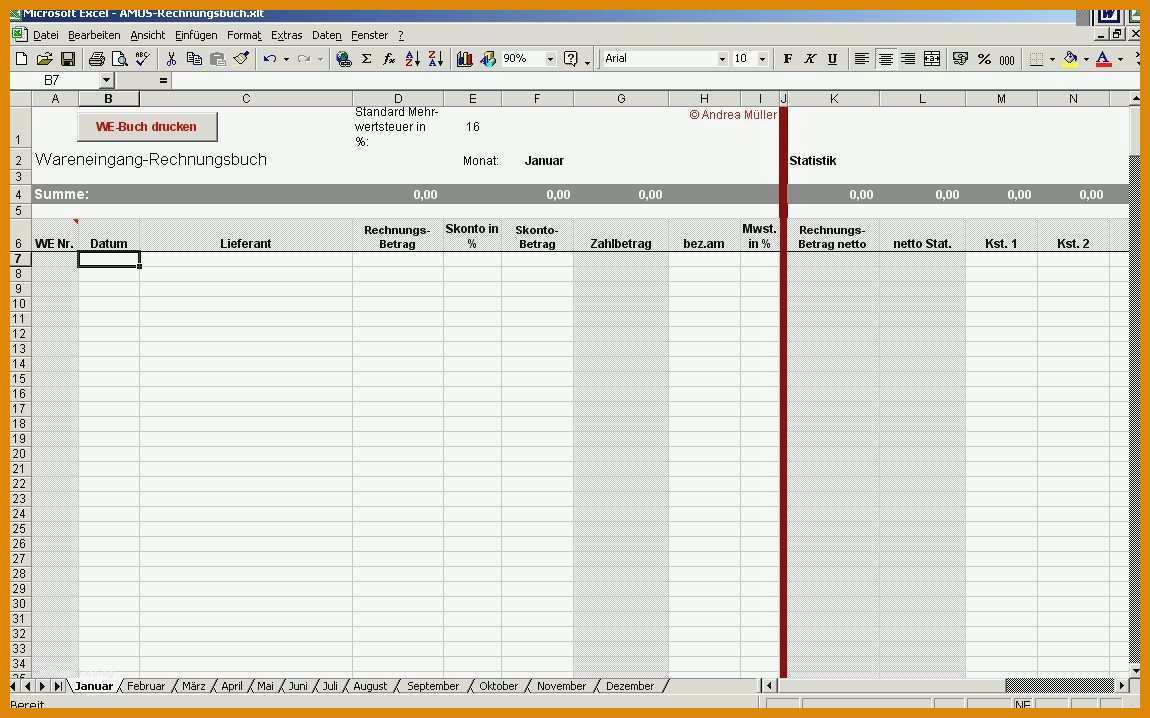Open the Einfügen menu
The height and width of the screenshot is (718, 1150).
196,35
